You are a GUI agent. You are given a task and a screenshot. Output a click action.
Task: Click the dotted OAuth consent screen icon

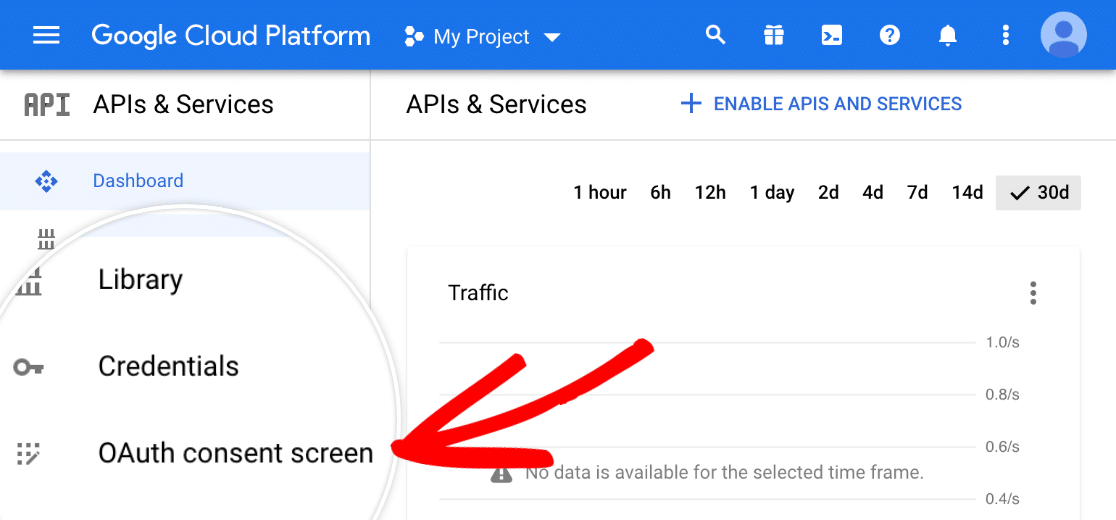(29, 454)
